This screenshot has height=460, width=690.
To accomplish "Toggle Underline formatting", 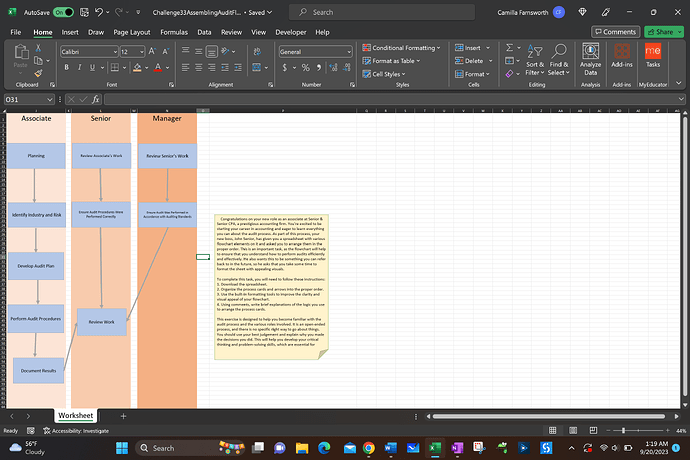I will tap(92, 67).
